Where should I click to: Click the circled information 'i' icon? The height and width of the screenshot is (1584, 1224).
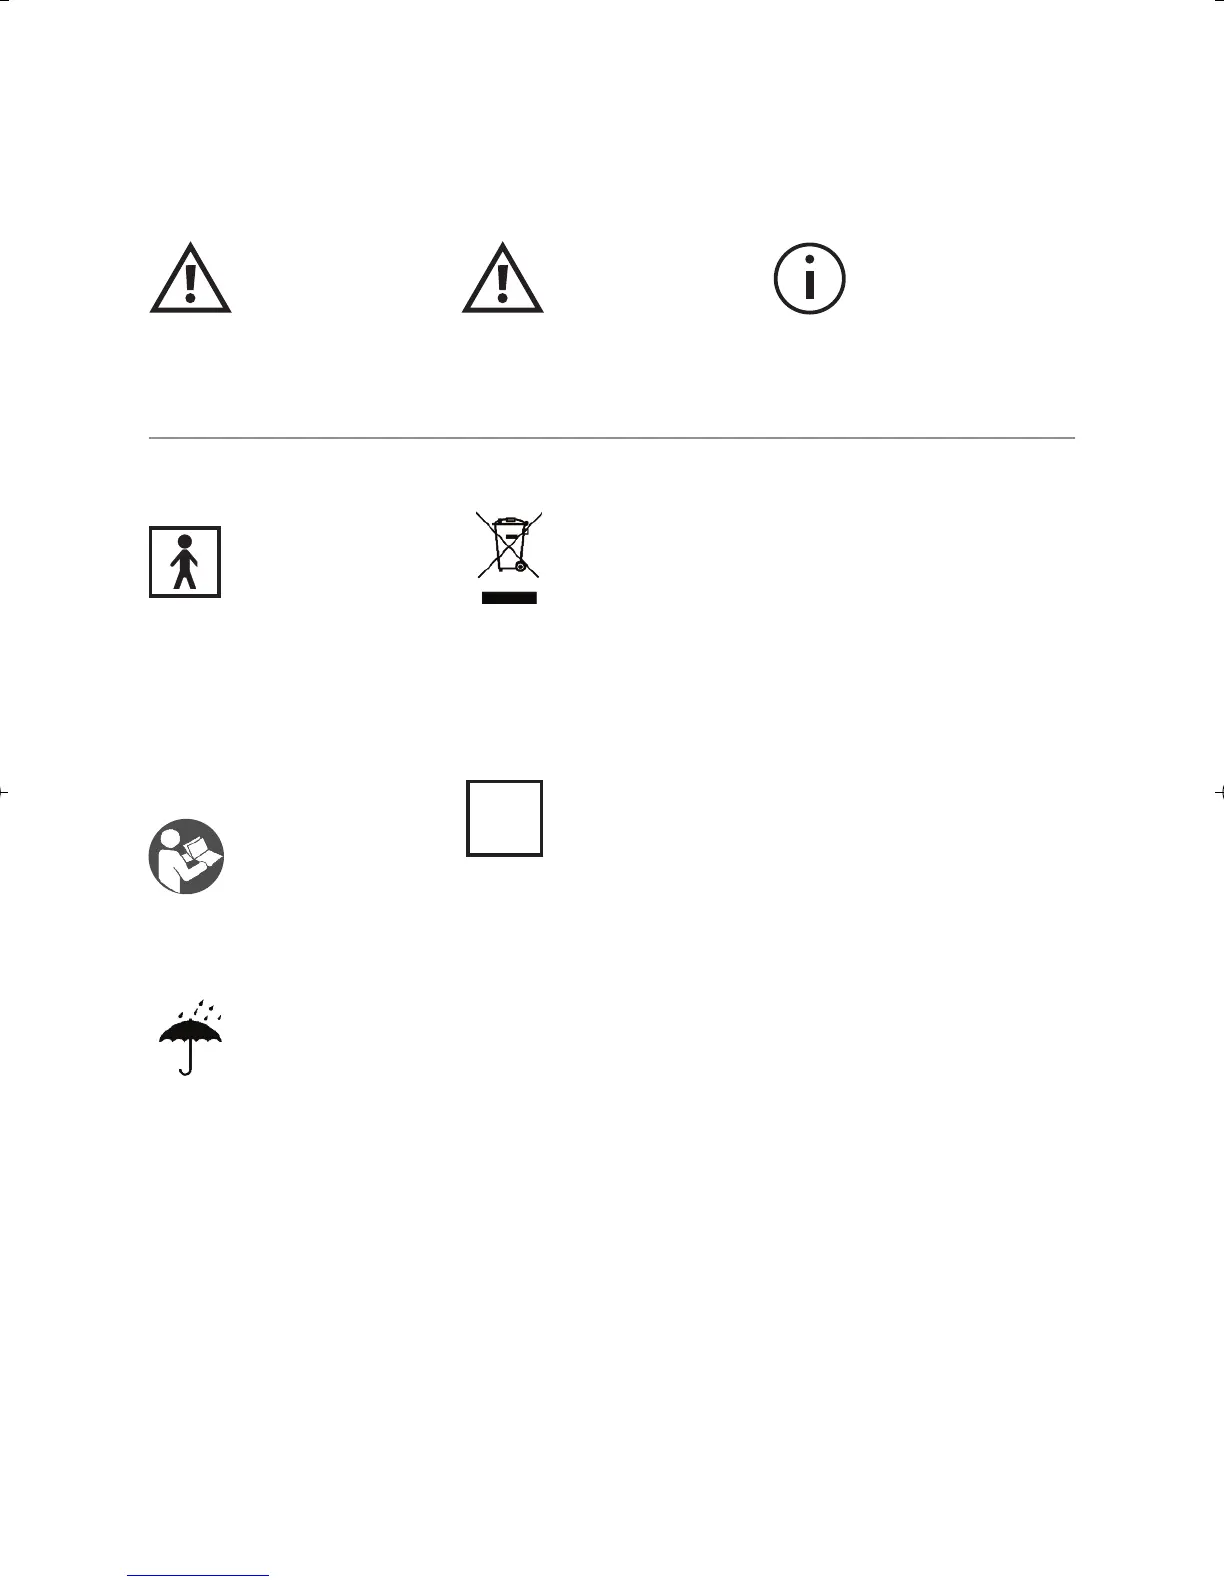point(810,279)
